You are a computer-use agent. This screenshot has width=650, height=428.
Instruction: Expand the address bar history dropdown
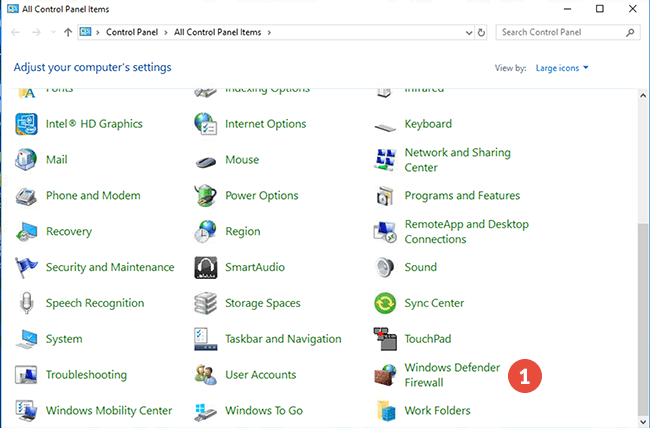tap(468, 32)
